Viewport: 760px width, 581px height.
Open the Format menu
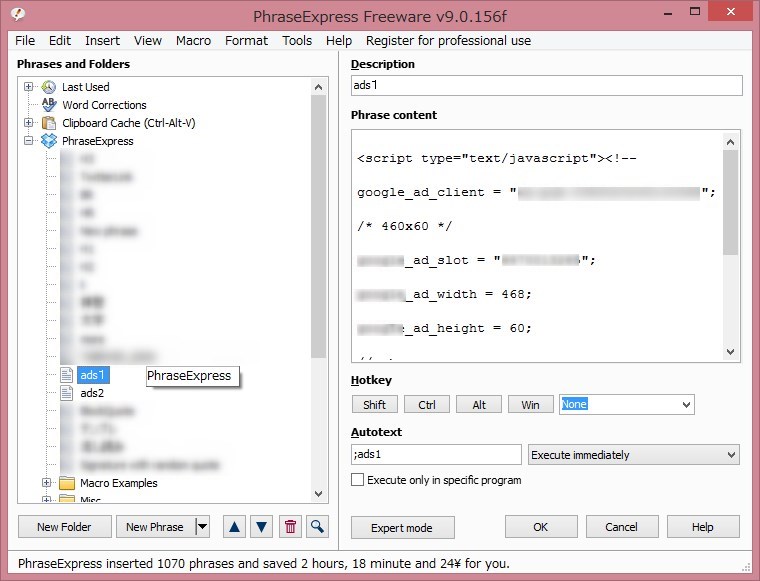246,41
